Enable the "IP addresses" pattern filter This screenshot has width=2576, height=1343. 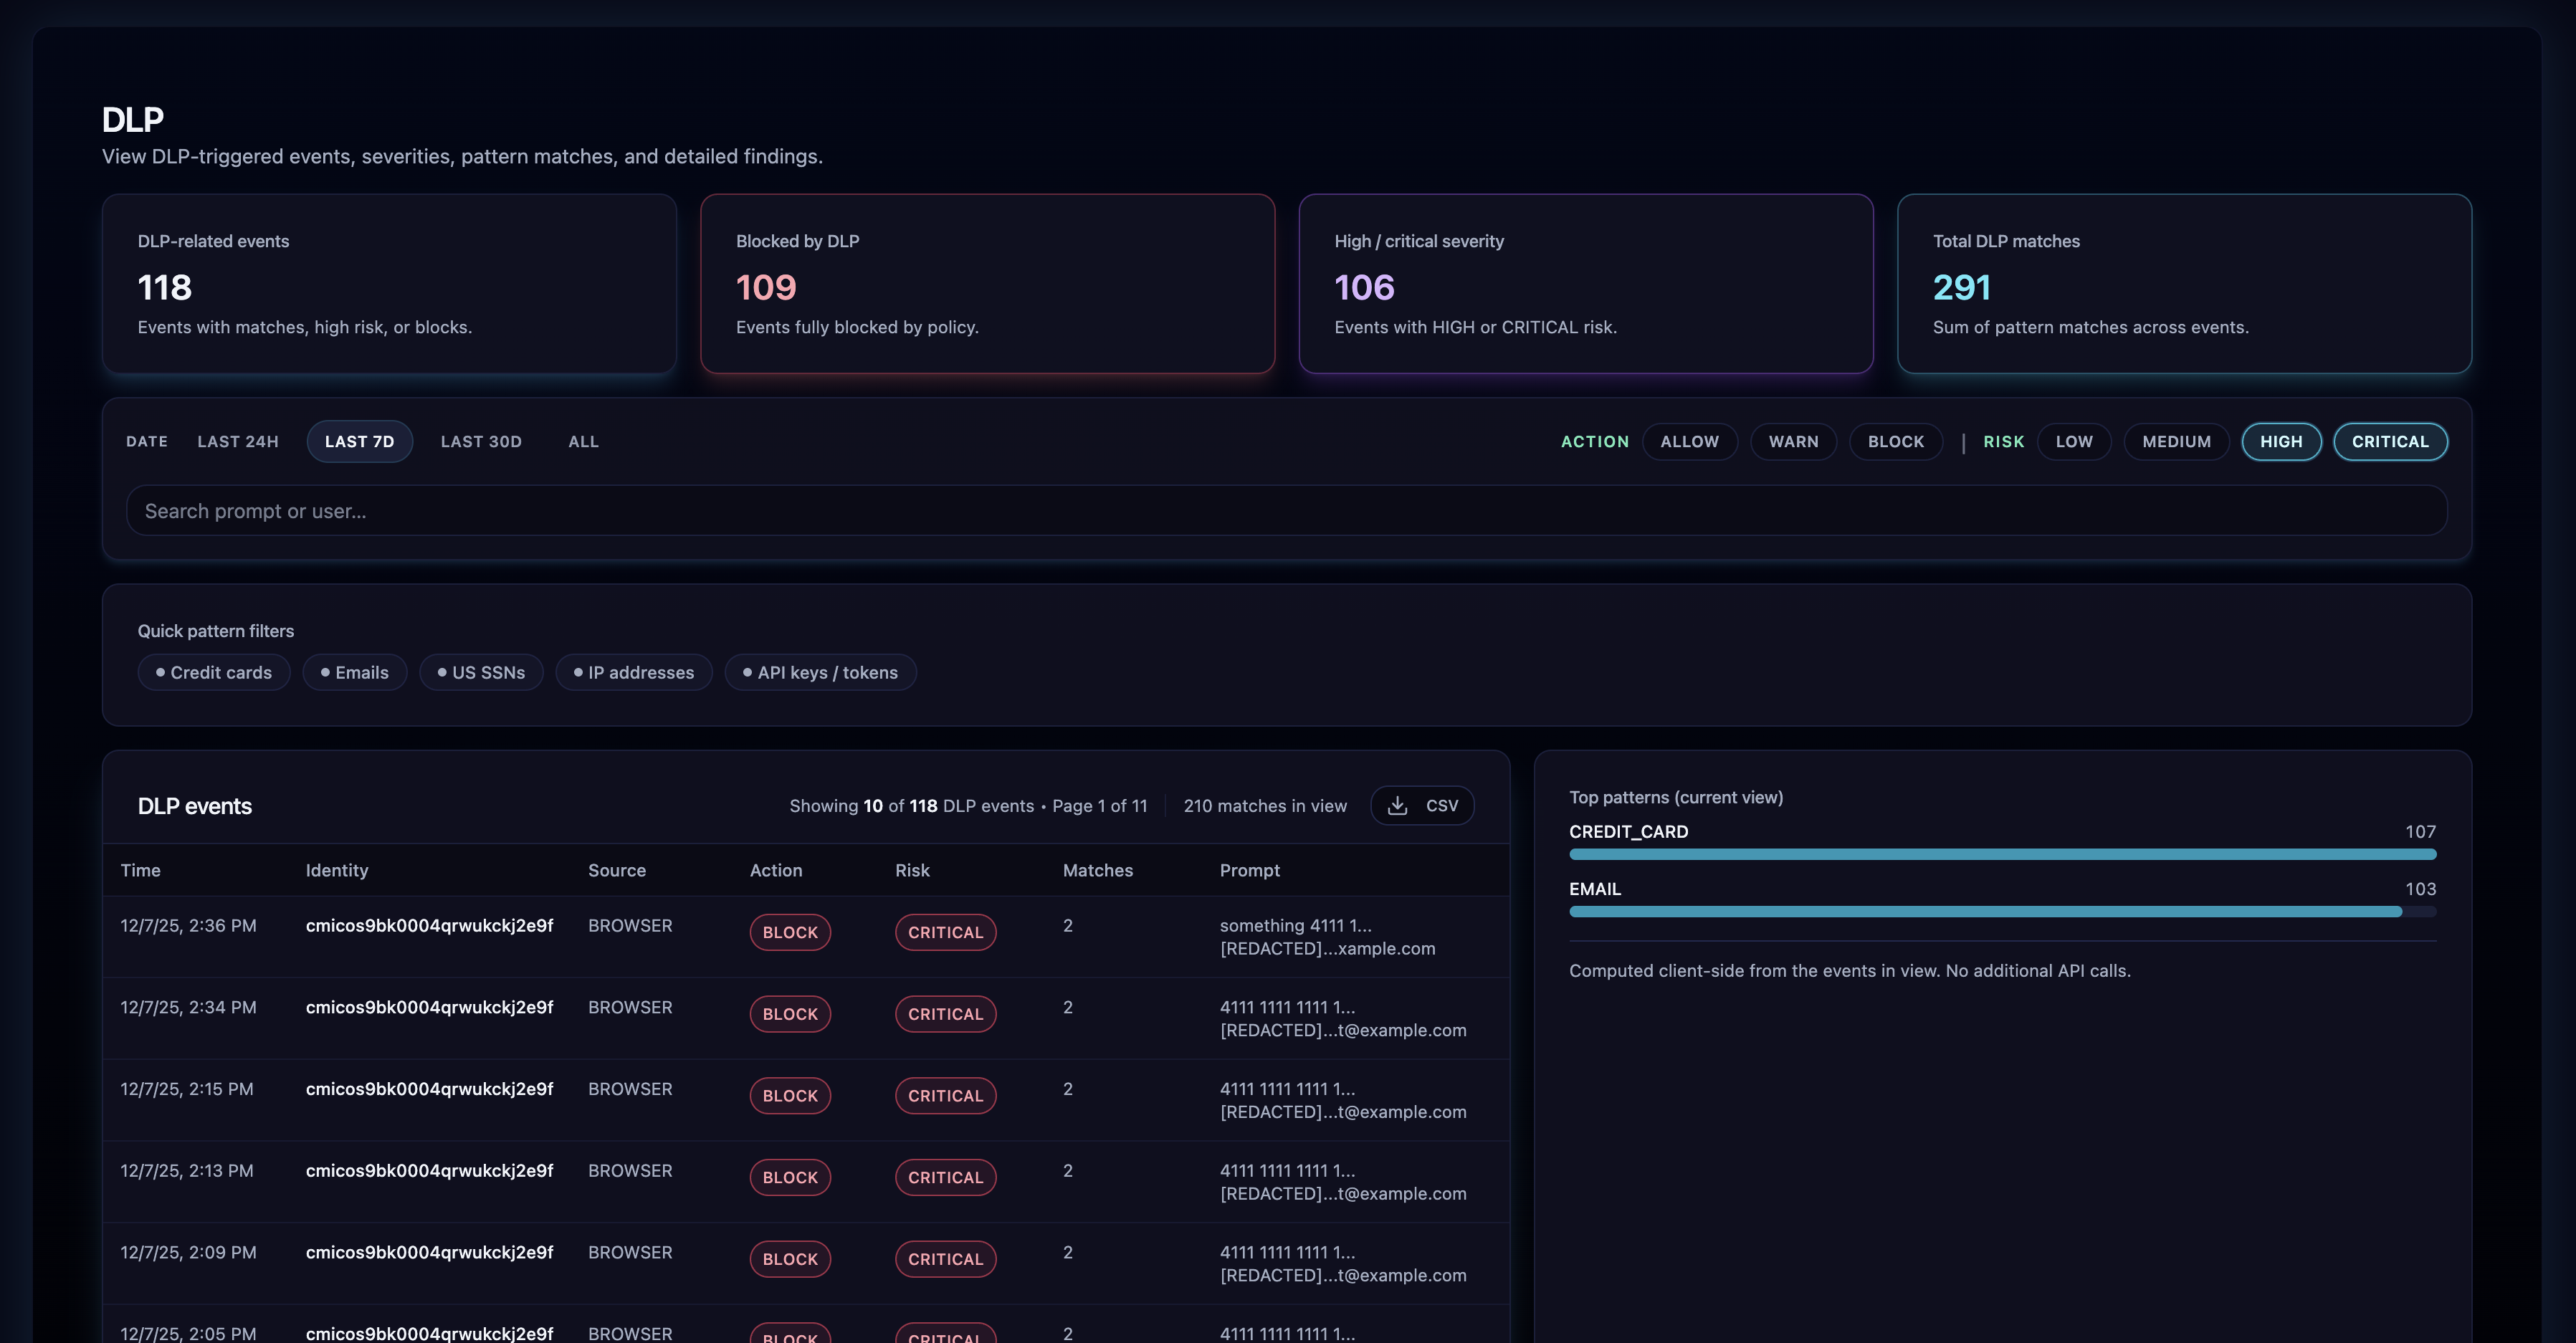[x=633, y=672]
